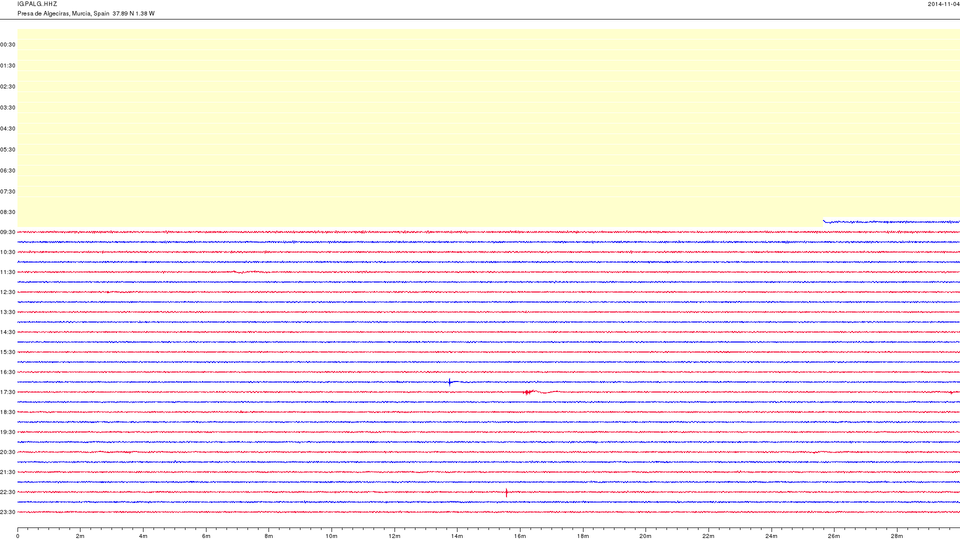The height and width of the screenshot is (540, 960).
Task: Click the blue spike event near 14 minutes
Action: click(450, 382)
